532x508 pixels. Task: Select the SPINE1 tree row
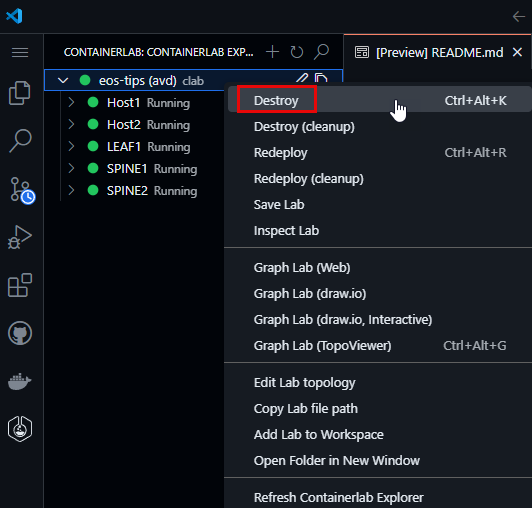coord(134,169)
